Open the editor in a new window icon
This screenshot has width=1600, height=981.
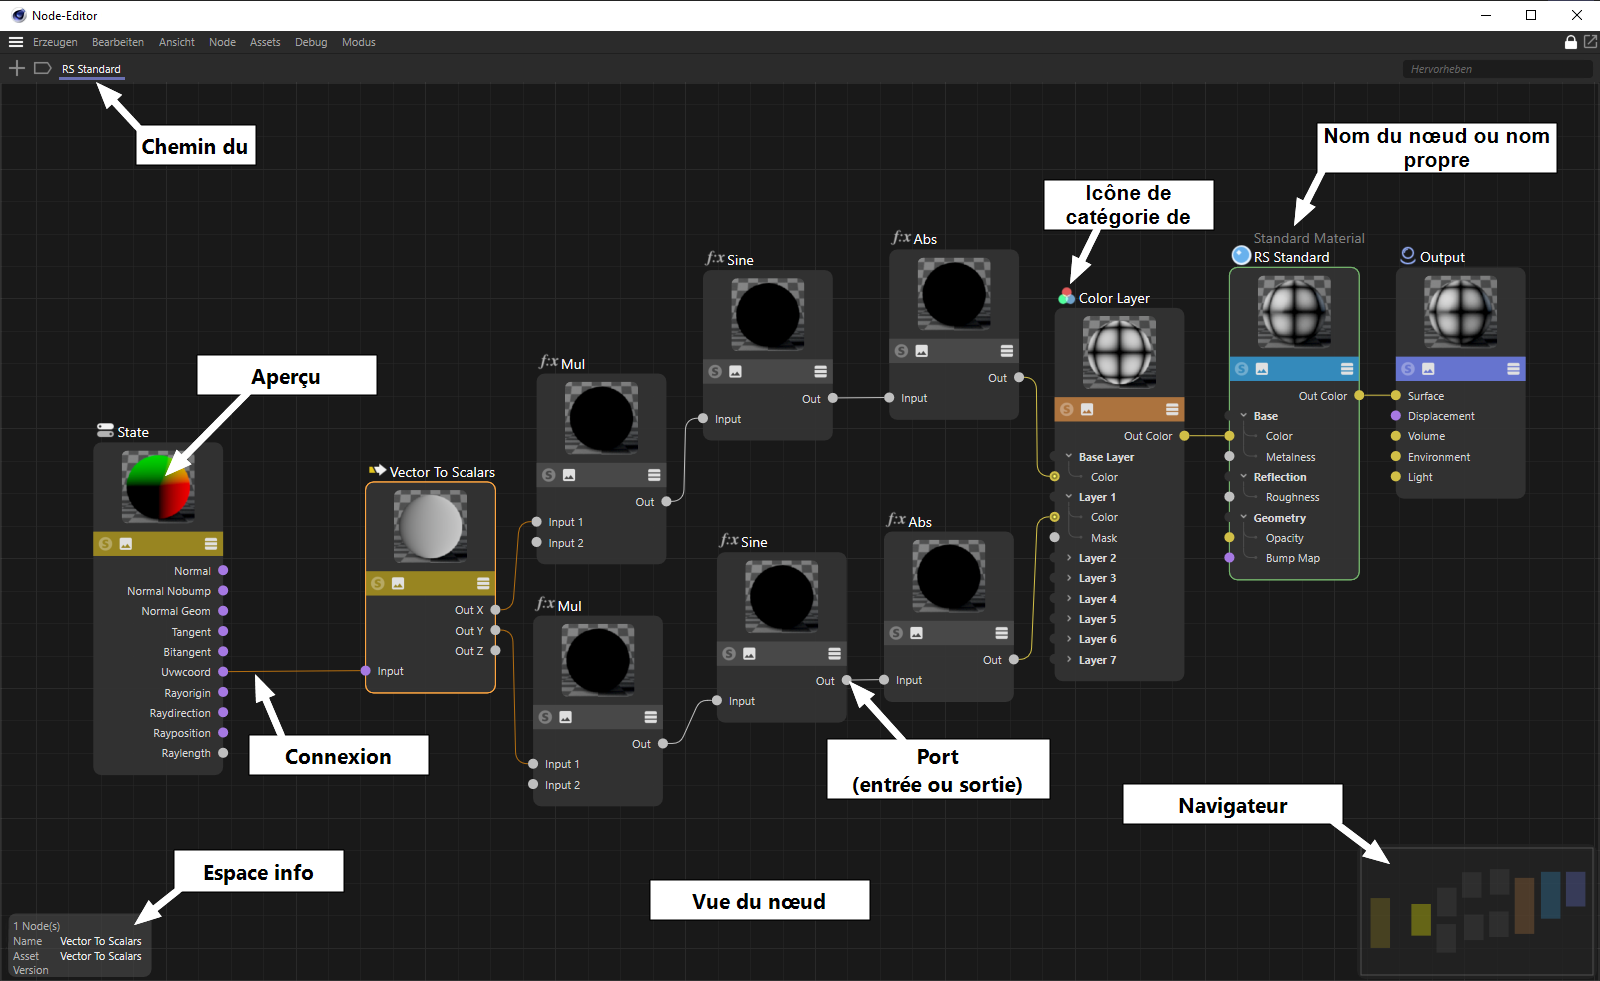tap(1590, 42)
